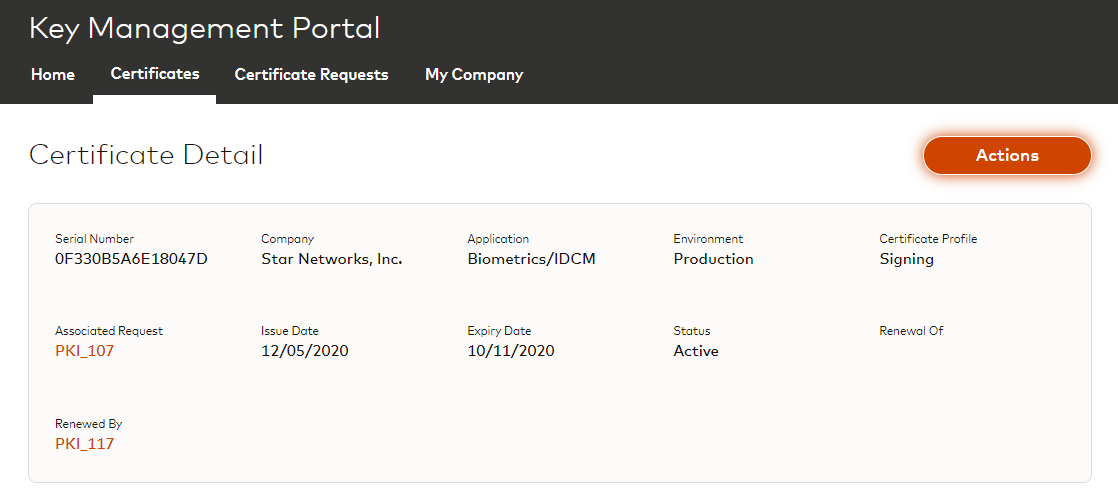Click company name Star Networks, Inc.
The image size is (1118, 492).
point(331,259)
